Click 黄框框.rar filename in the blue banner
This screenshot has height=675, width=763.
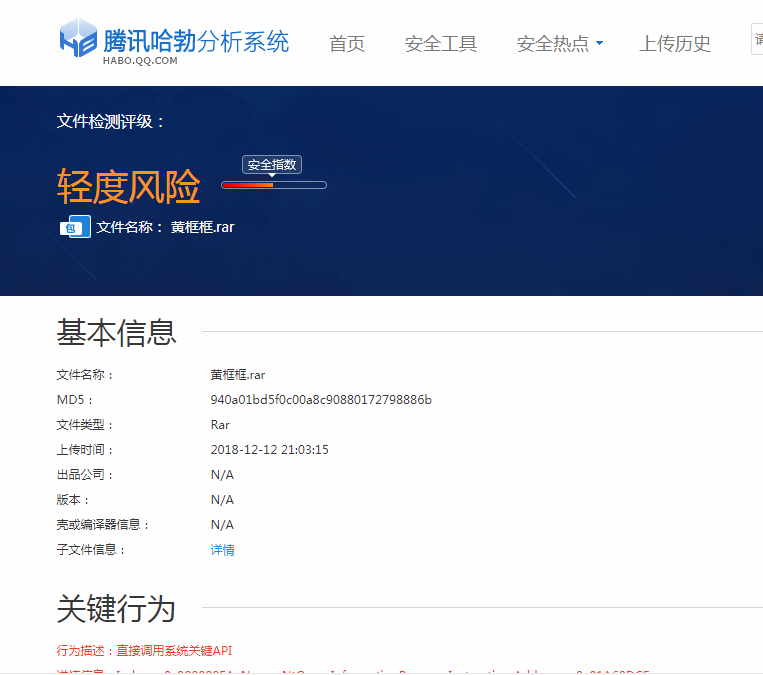202,227
